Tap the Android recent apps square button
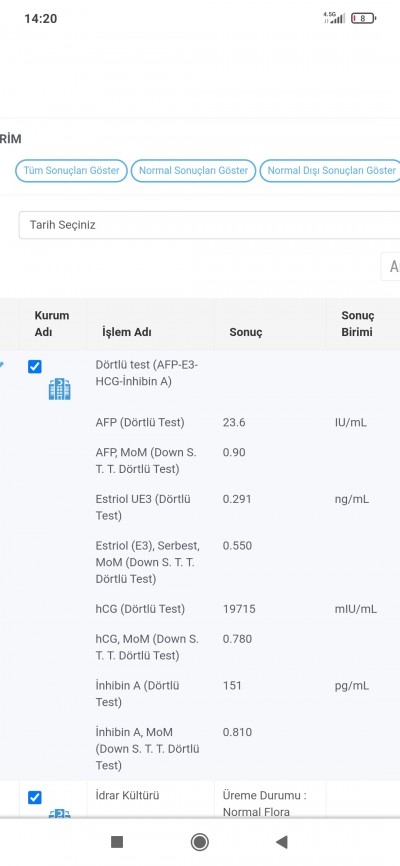Image resolution: width=400 pixels, height=866 pixels. (x=117, y=842)
